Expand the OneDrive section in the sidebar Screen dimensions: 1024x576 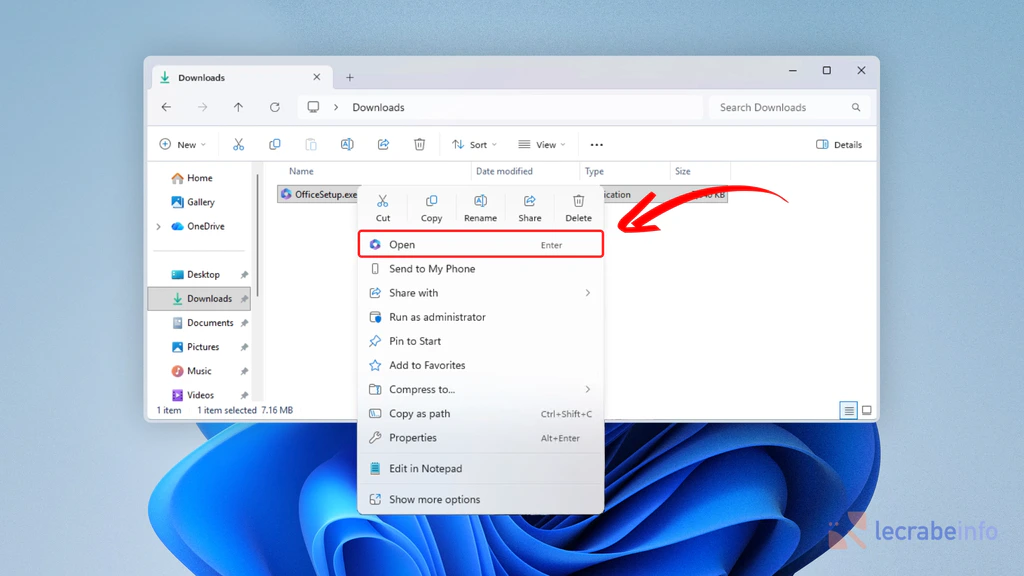click(x=160, y=226)
